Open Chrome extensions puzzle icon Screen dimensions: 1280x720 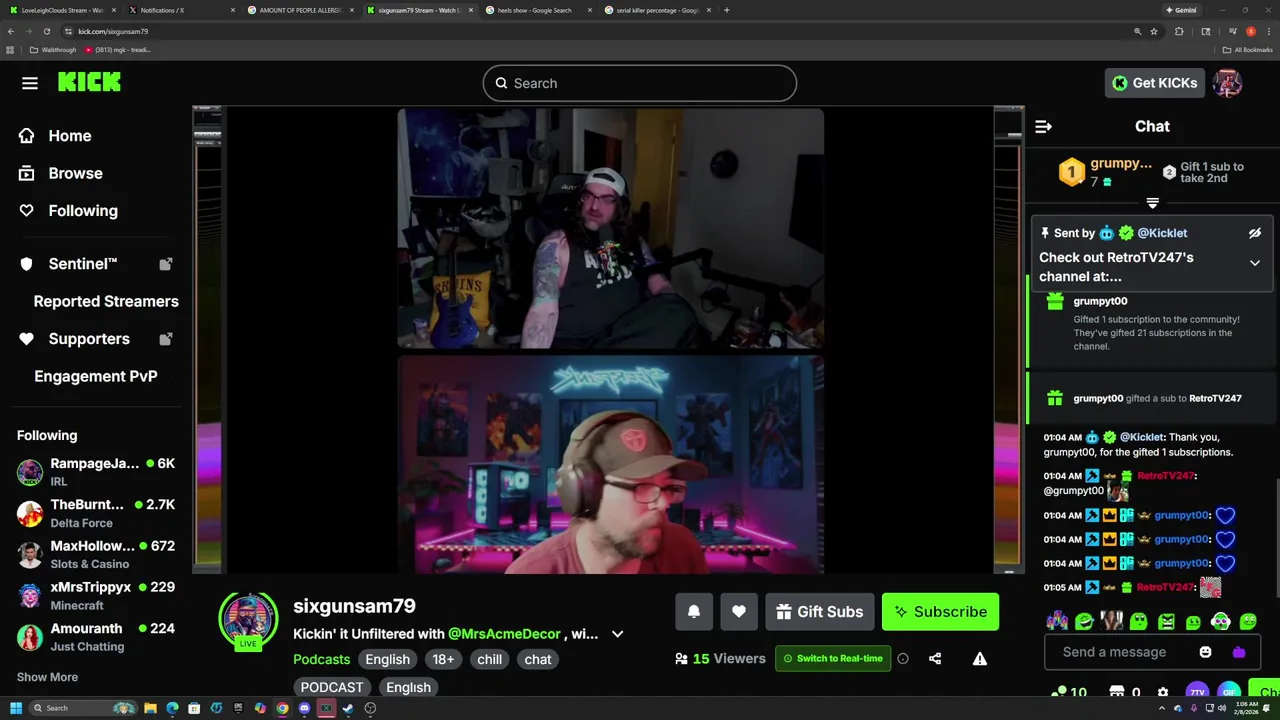pyautogui.click(x=1179, y=31)
